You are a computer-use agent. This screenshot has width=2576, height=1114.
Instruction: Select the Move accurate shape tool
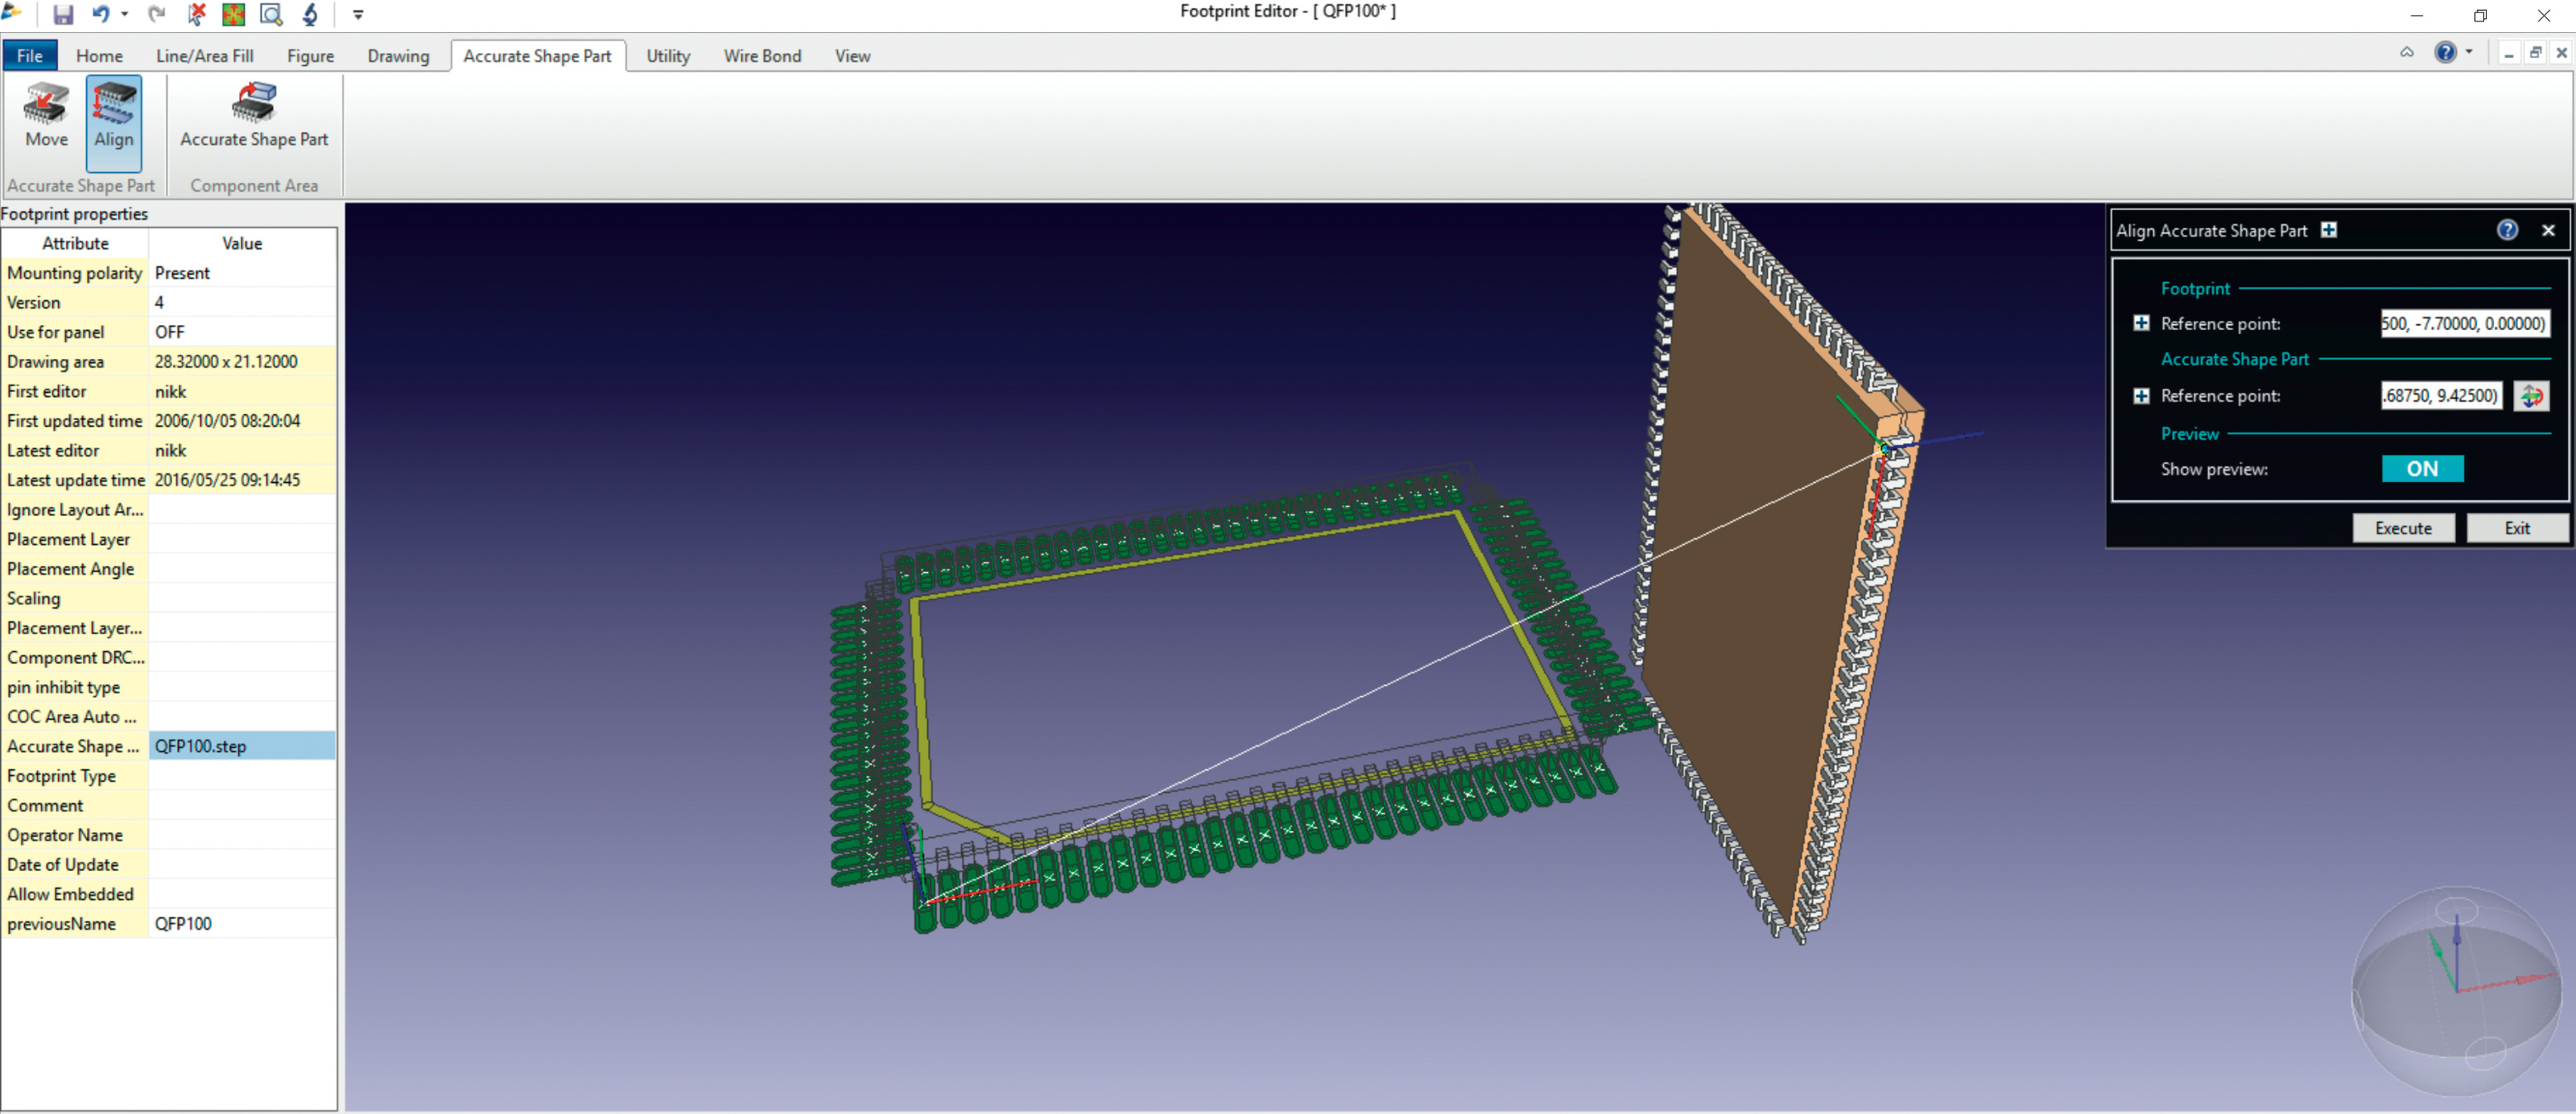click(x=46, y=117)
